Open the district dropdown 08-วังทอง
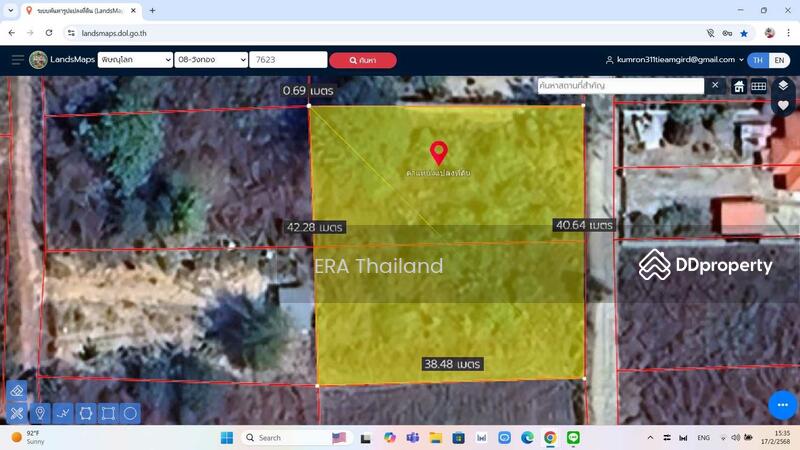This screenshot has width=800, height=450. pyautogui.click(x=211, y=60)
